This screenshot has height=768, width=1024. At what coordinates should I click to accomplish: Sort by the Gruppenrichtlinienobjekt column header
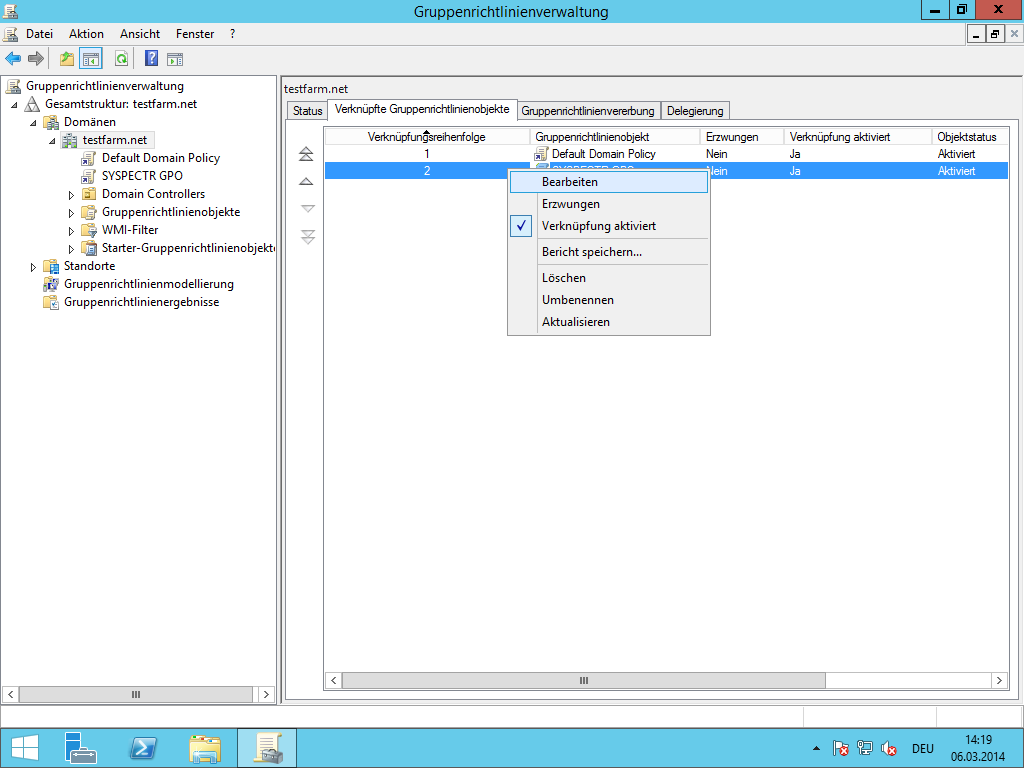[615, 137]
